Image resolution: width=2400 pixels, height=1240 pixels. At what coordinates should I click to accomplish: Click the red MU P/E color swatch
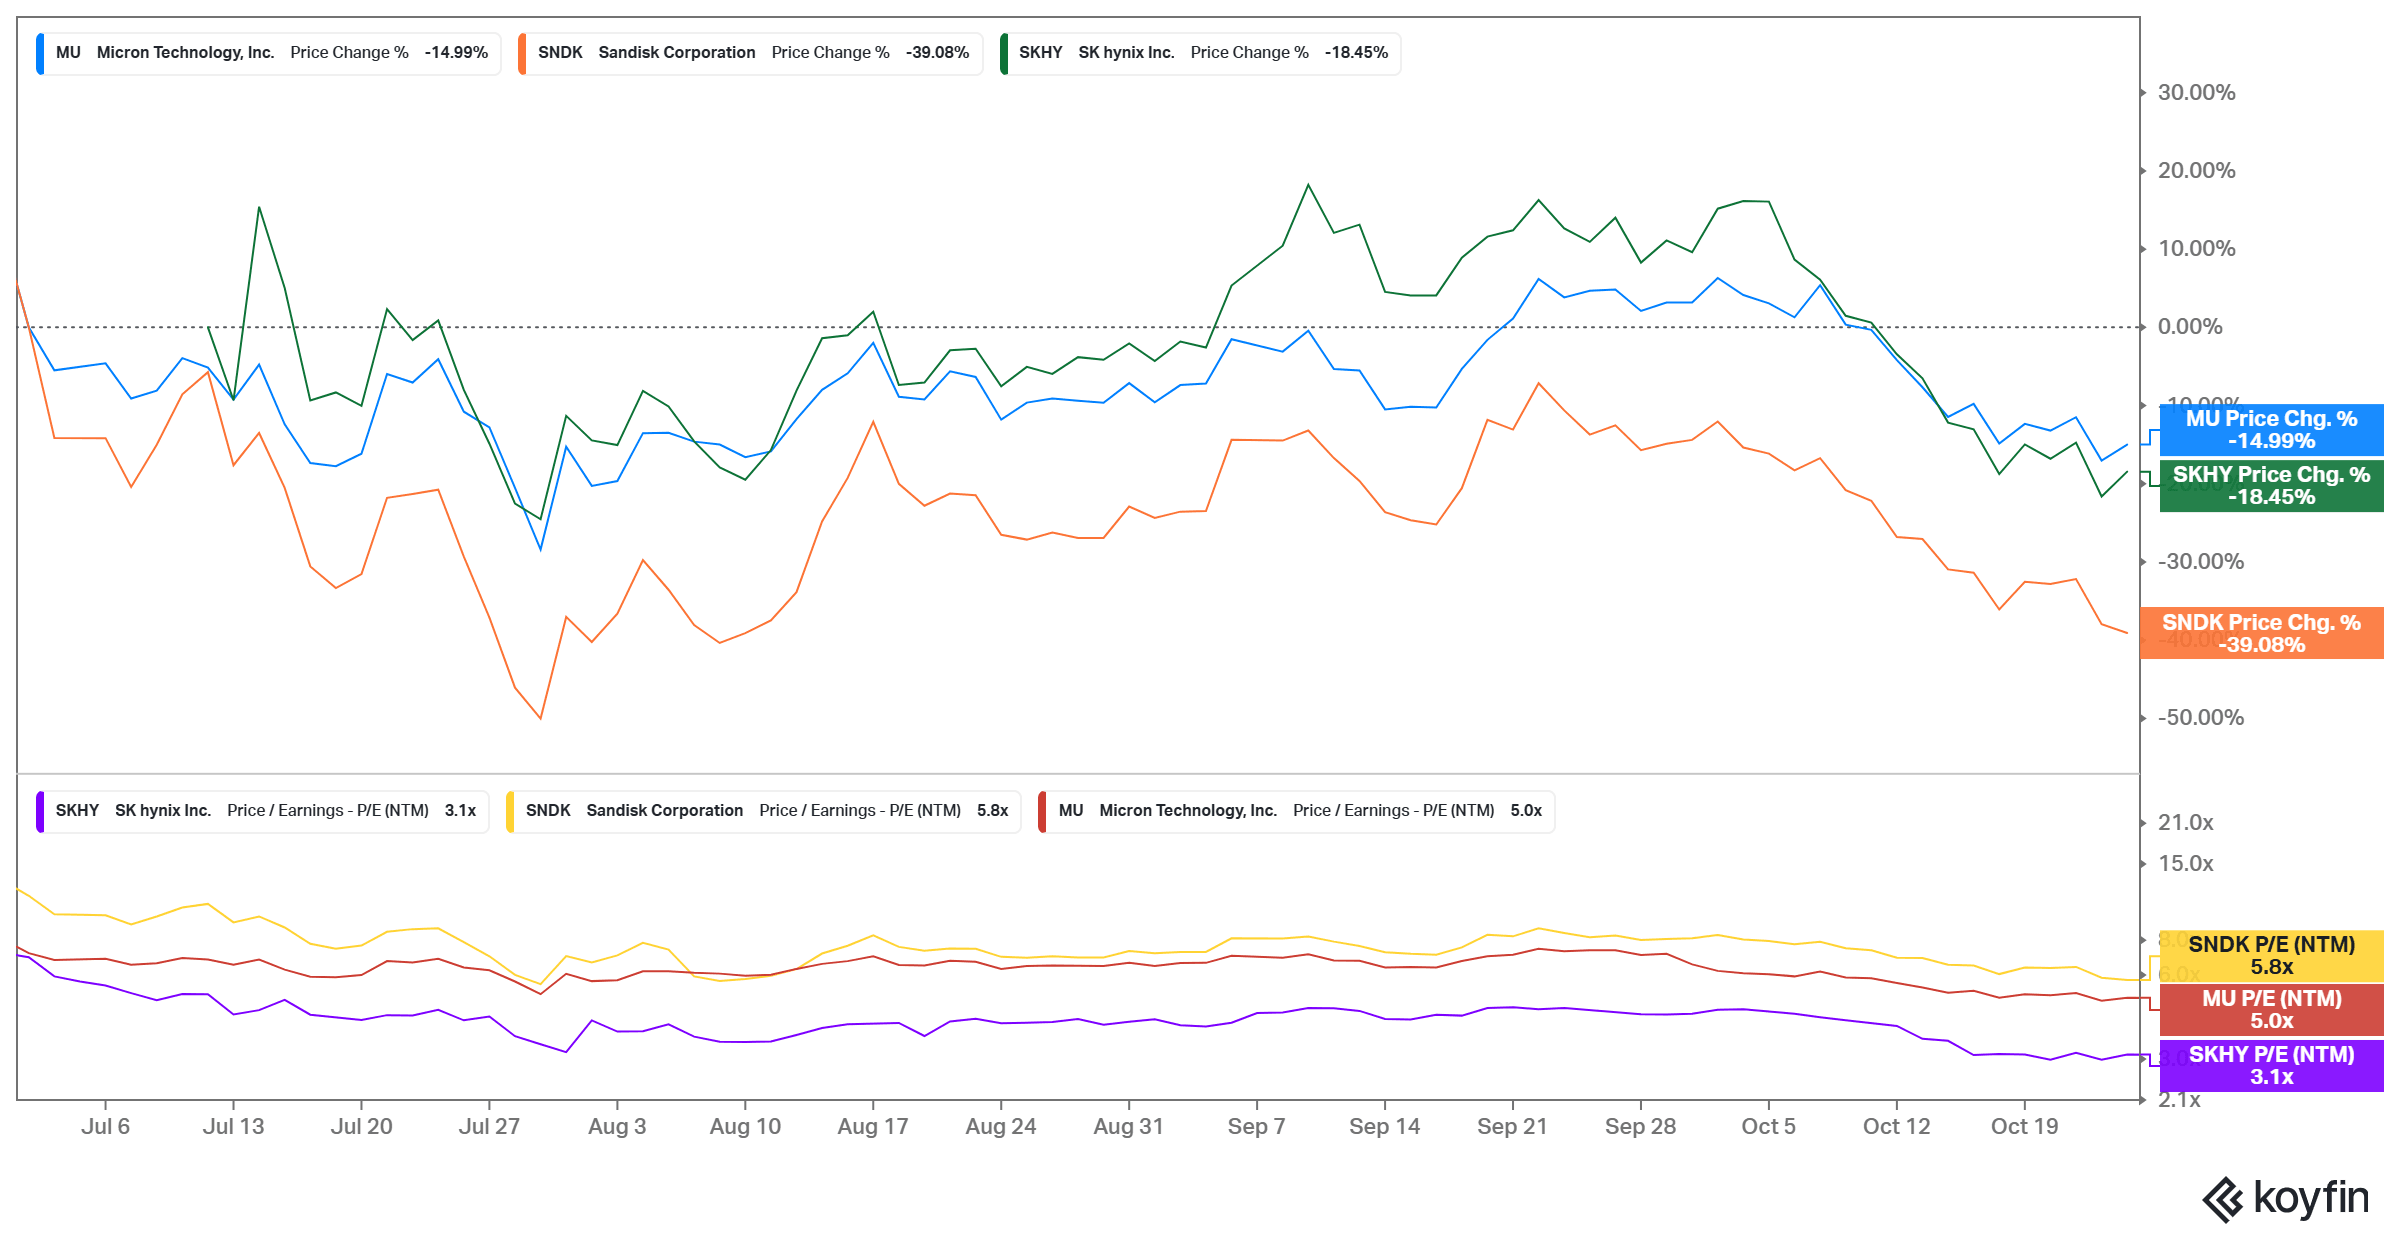pos(1042,811)
